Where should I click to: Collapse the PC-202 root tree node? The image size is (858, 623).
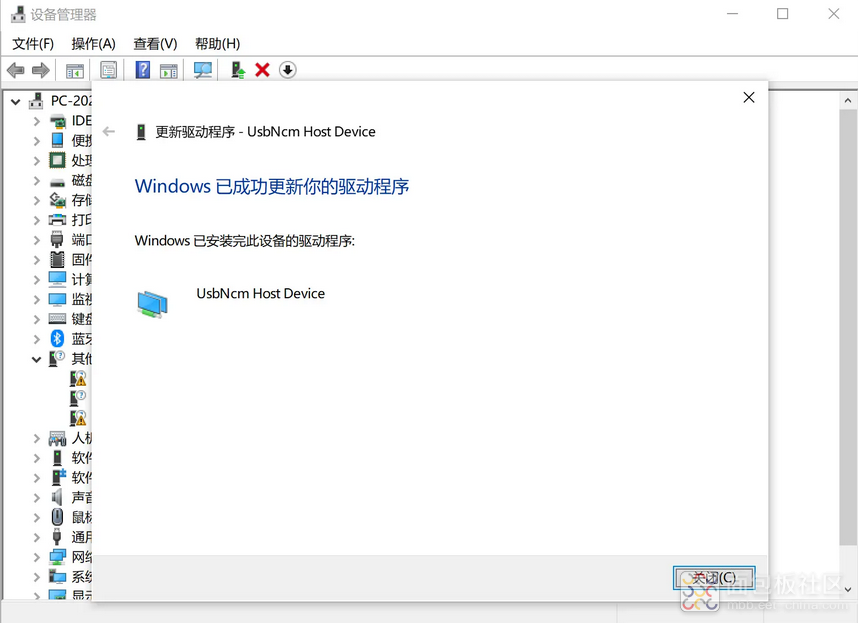(16, 101)
